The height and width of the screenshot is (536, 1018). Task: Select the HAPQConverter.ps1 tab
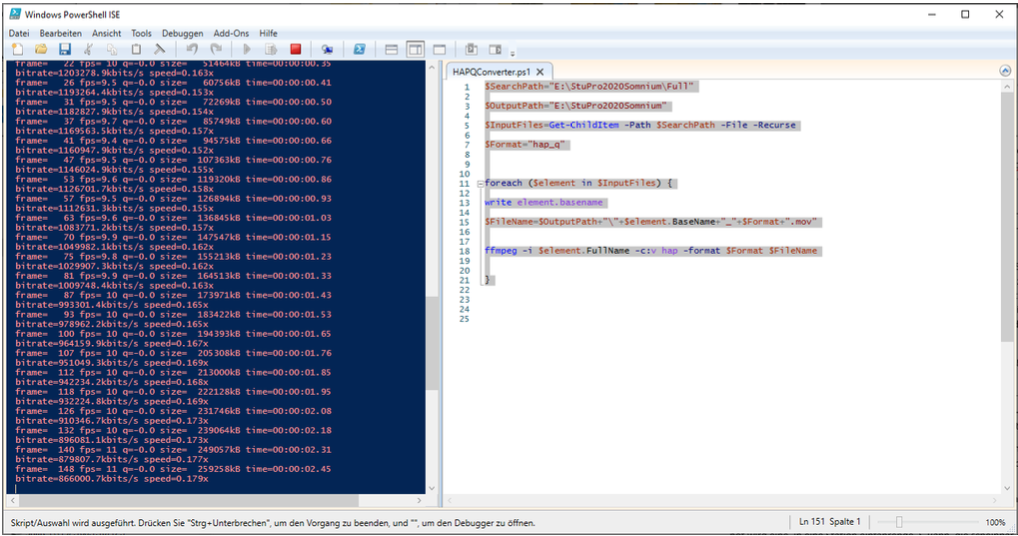(491, 72)
